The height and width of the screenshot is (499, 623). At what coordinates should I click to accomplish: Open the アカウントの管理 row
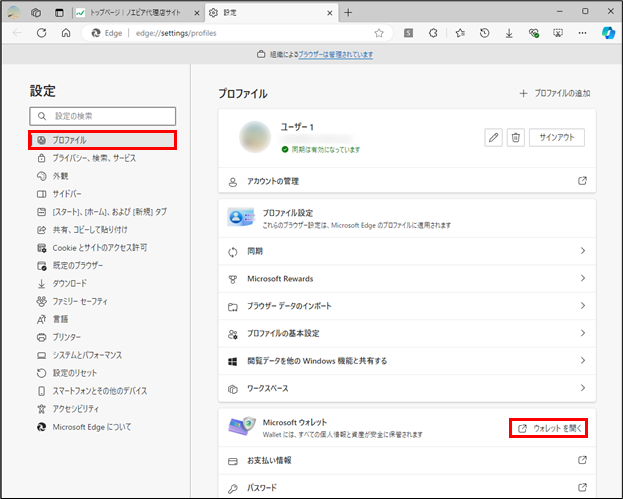(x=407, y=181)
